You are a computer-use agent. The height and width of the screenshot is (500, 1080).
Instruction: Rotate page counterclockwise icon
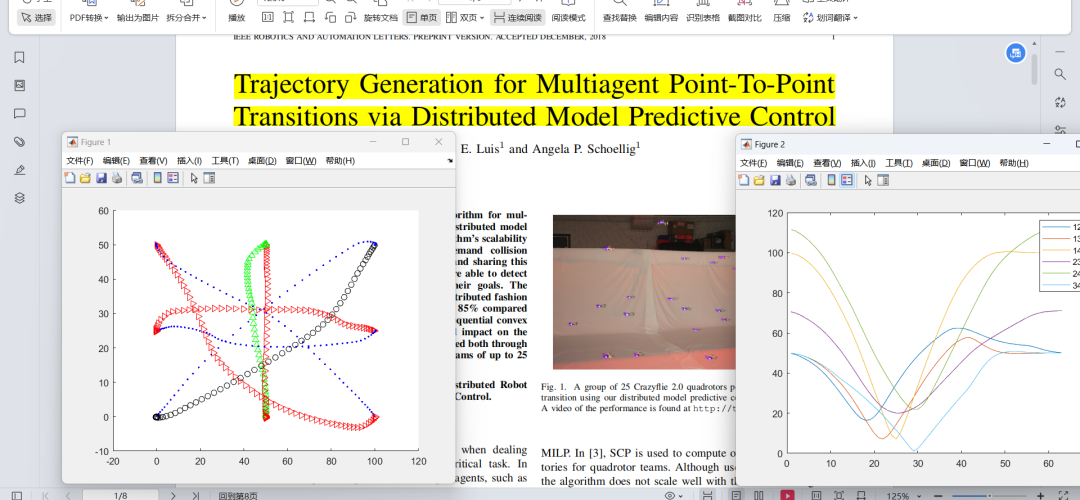pos(330,17)
